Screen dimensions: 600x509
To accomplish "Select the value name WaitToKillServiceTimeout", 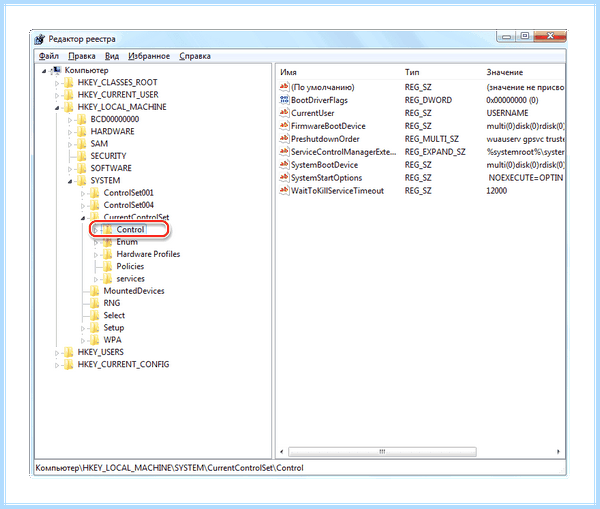I will (x=337, y=191).
